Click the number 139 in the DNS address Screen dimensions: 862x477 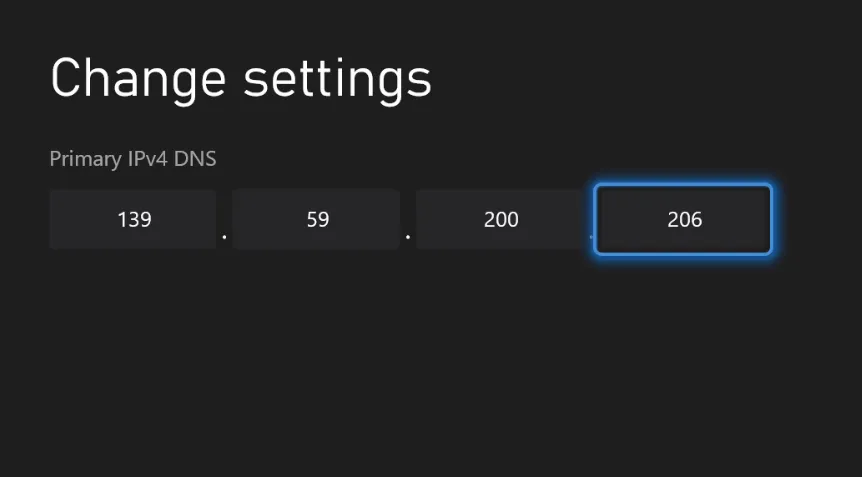(x=134, y=219)
